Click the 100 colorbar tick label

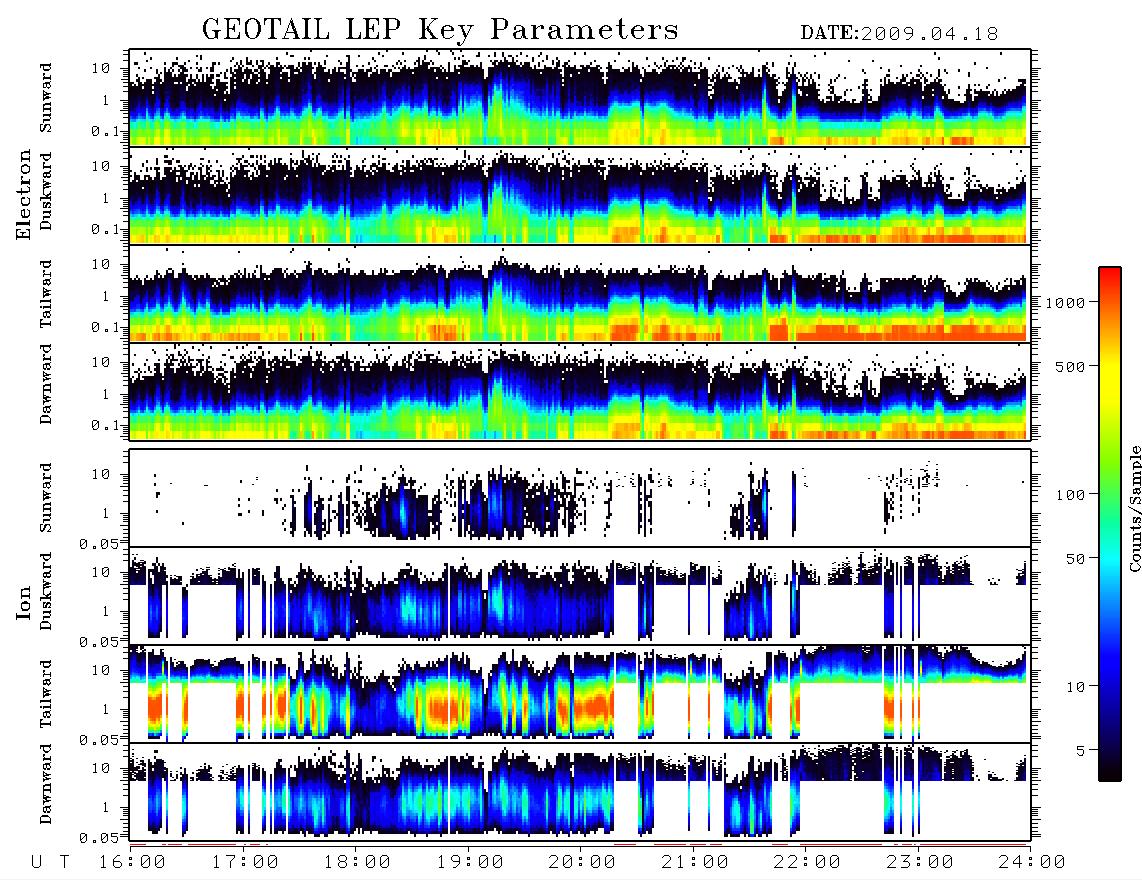(x=1071, y=495)
